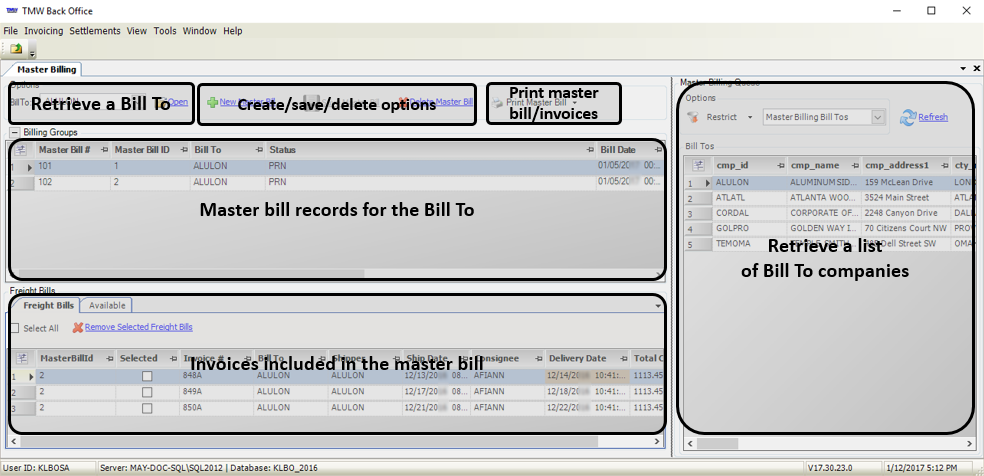984x476 pixels.
Task: Pin the cmp_name column
Action: 854,165
